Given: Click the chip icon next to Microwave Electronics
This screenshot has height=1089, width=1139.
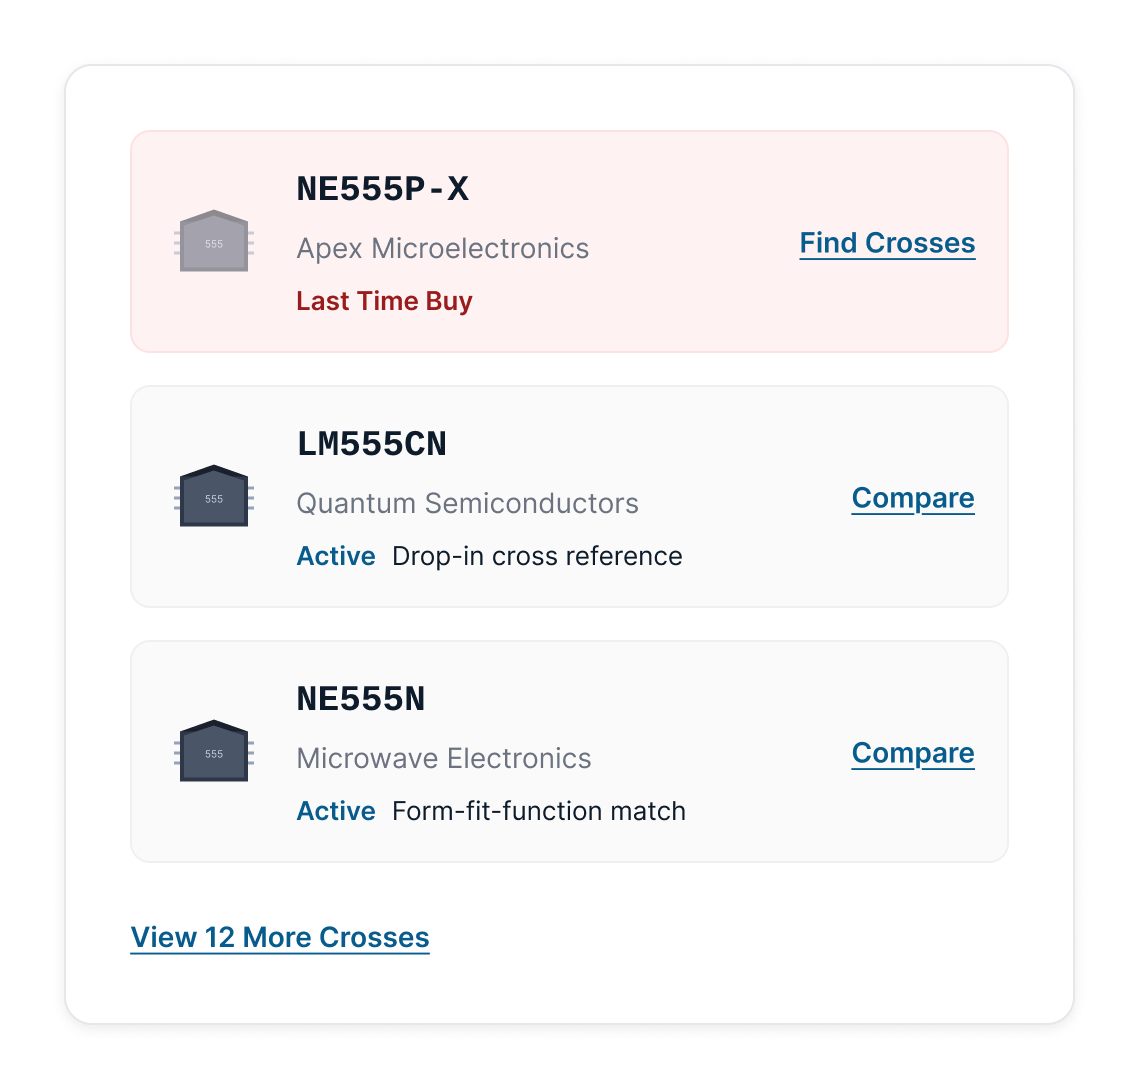Looking at the screenshot, I should click(x=212, y=751).
